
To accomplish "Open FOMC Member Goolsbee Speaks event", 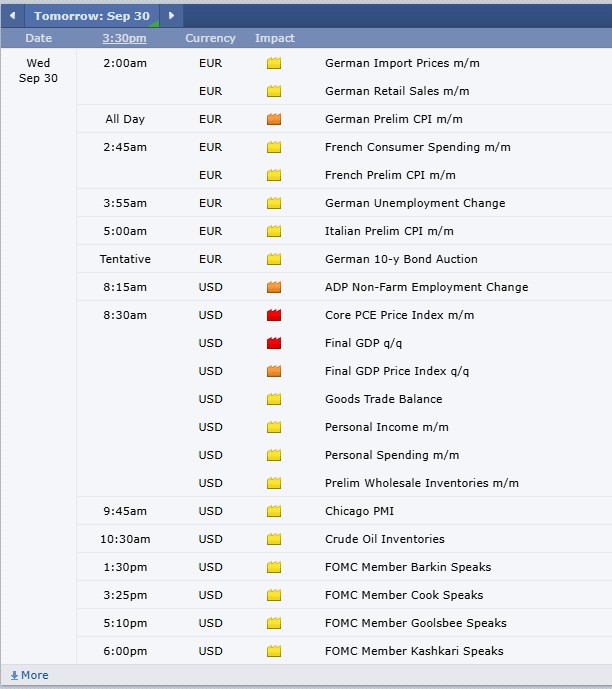I will pos(416,623).
